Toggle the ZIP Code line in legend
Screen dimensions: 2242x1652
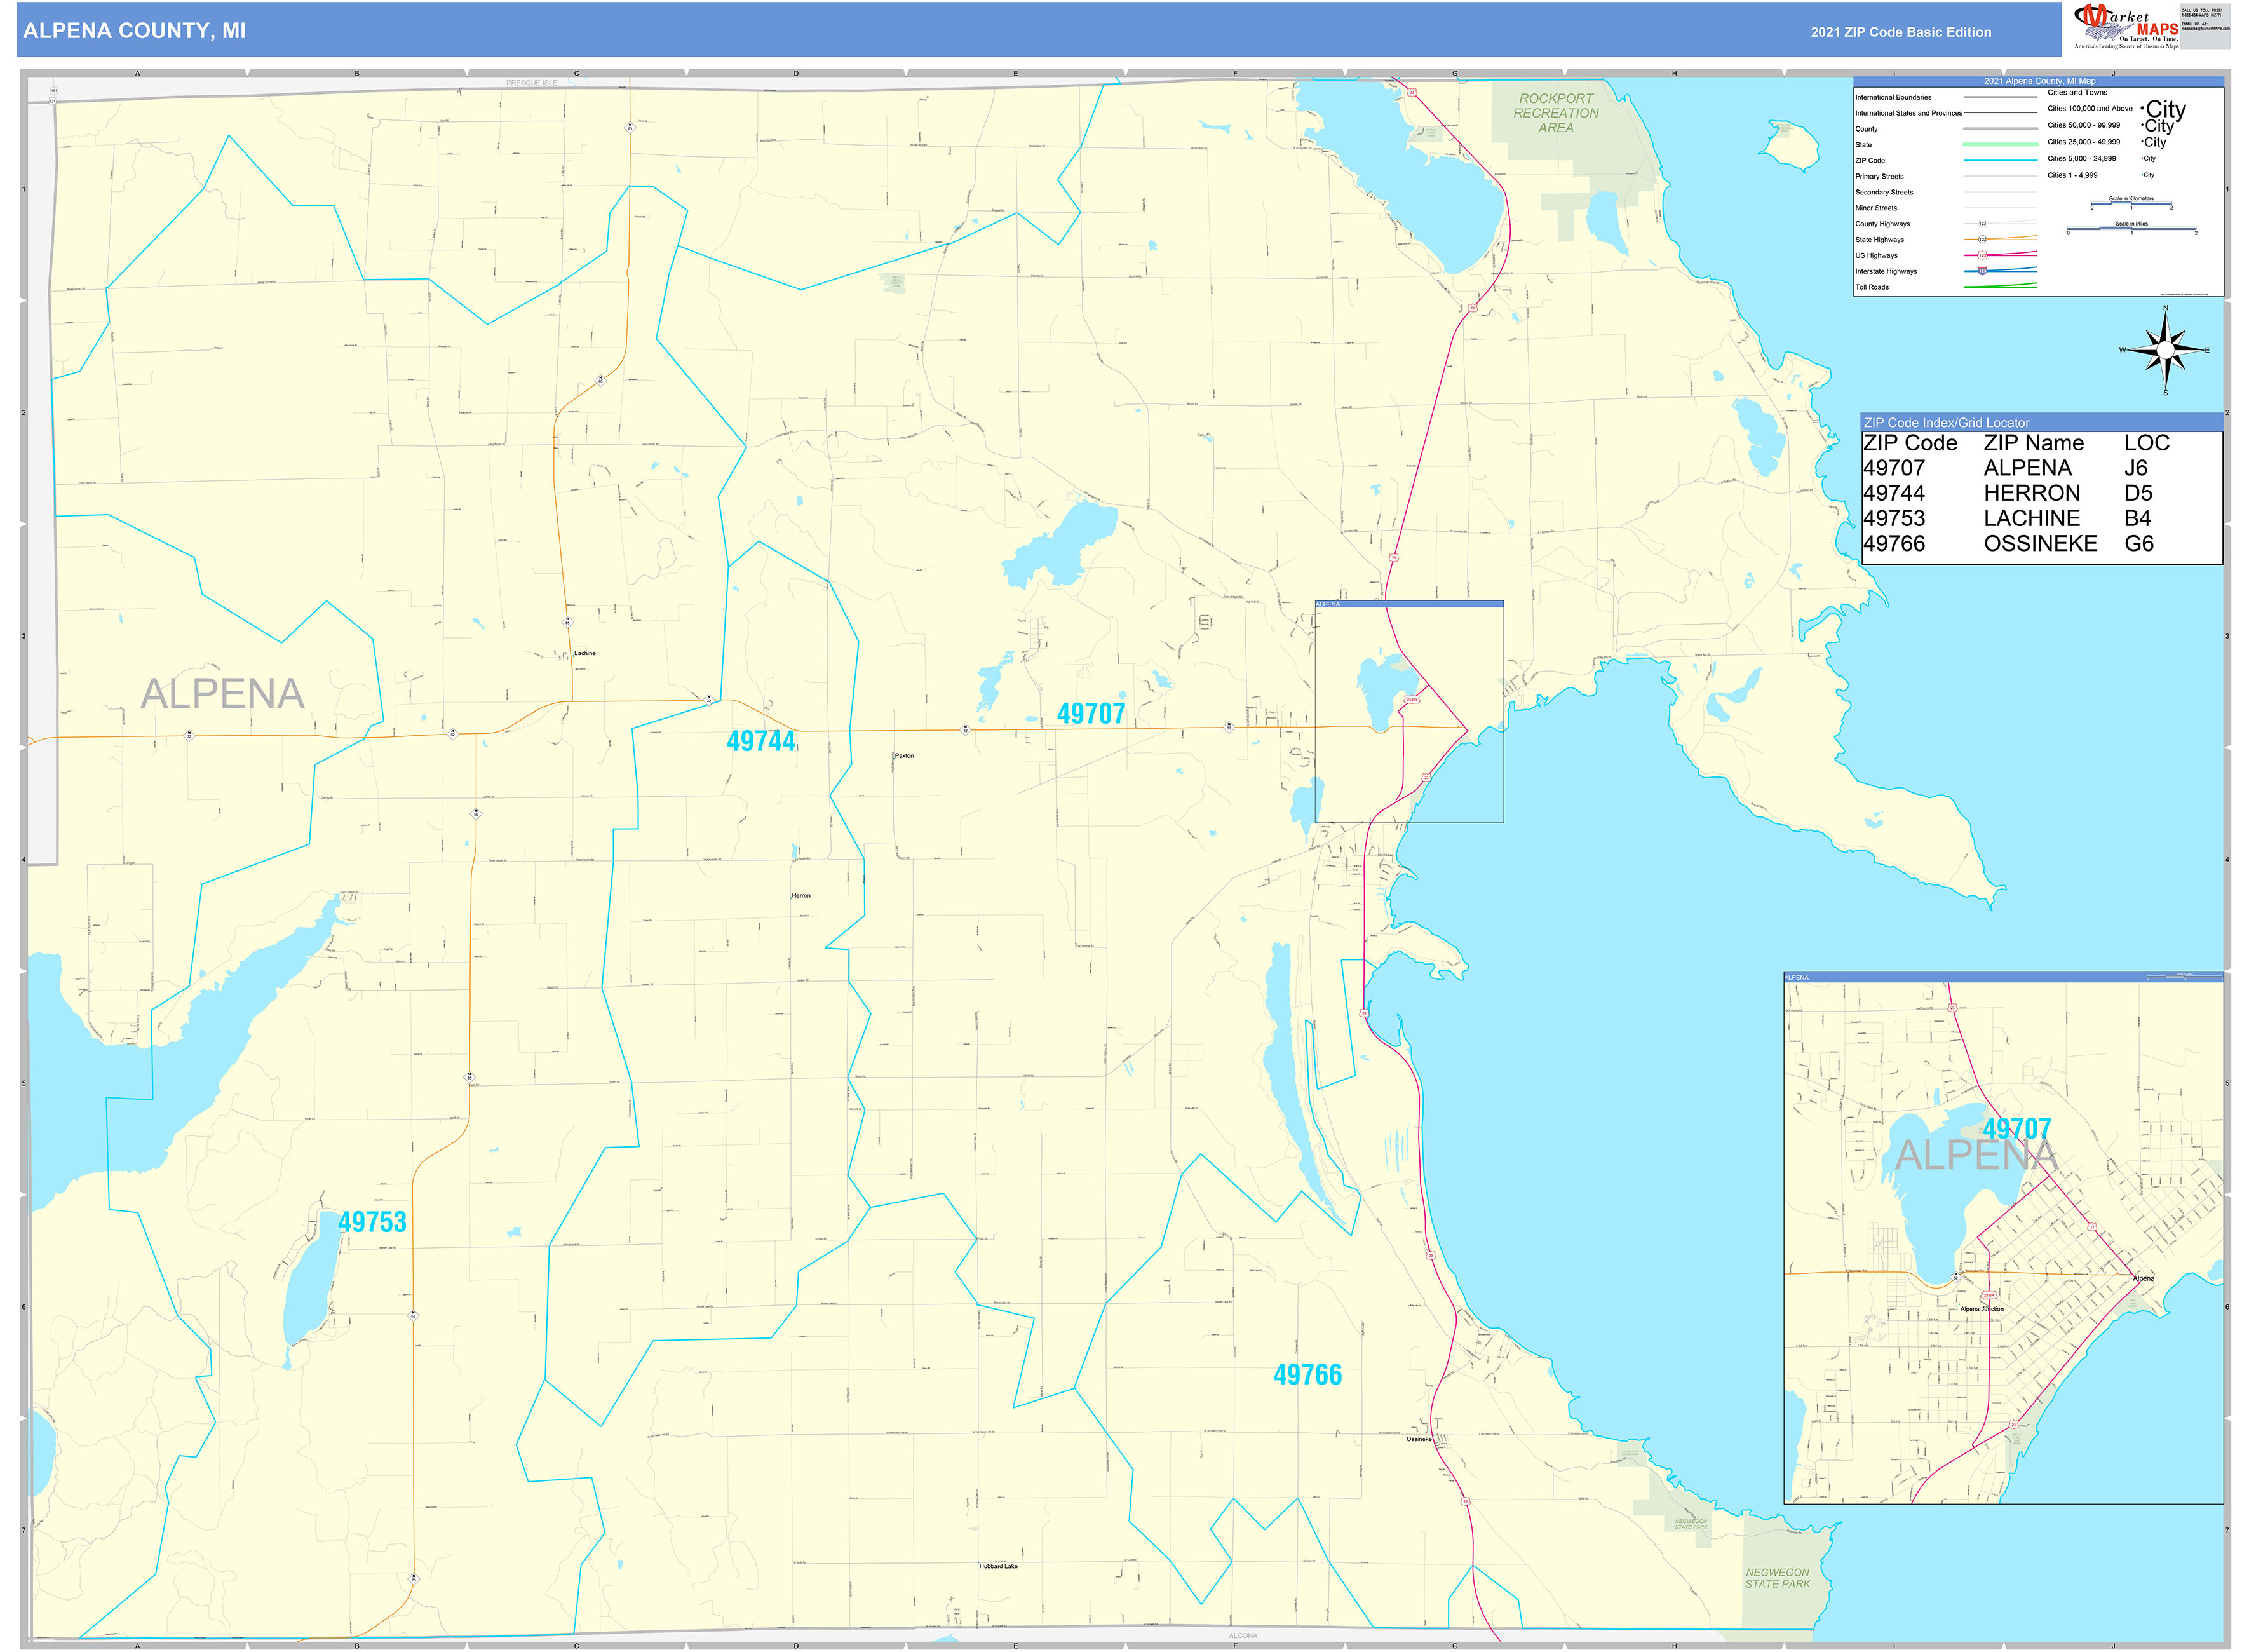(2001, 160)
